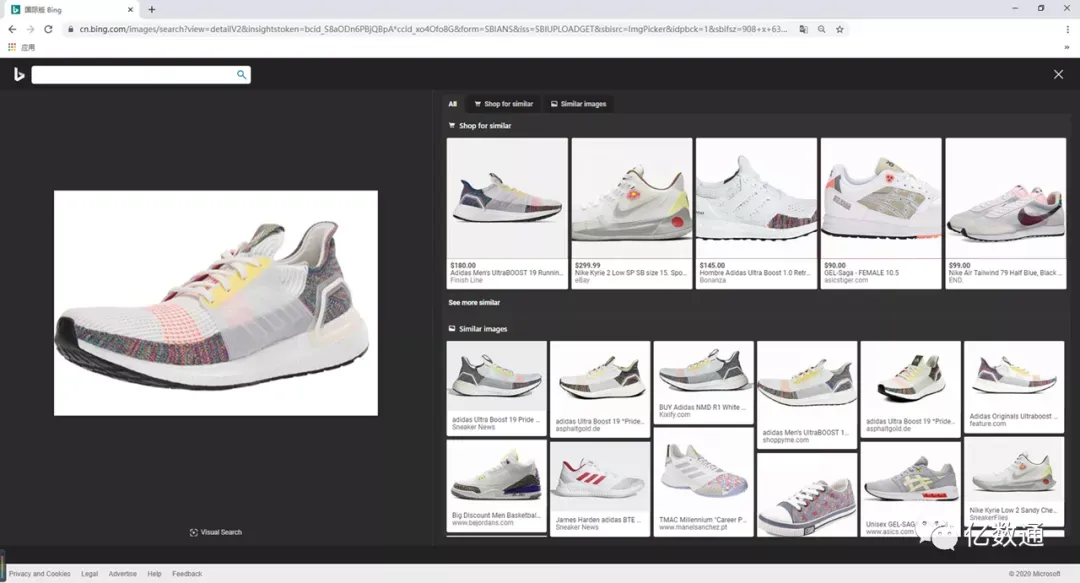The image size is (1080, 583).
Task: Click the search magnifier icon
Action: pos(241,74)
